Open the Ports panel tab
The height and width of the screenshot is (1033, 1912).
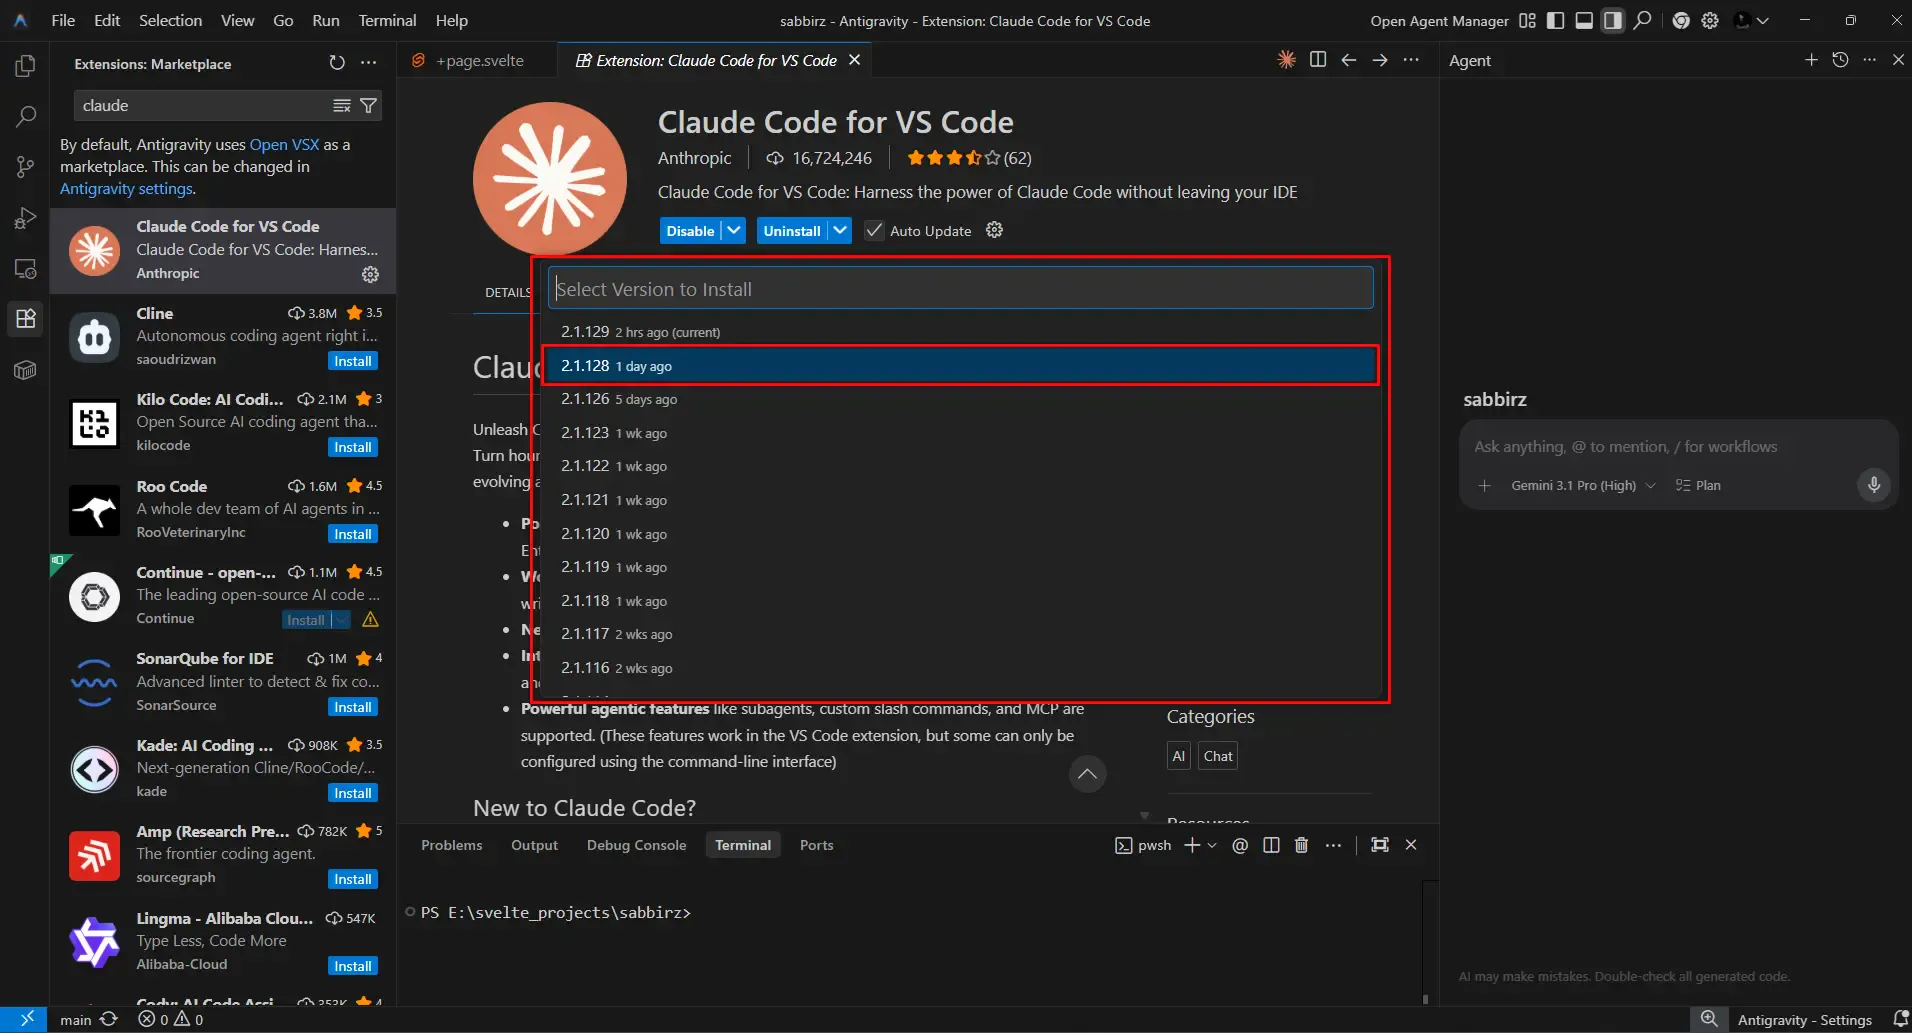[x=816, y=845]
